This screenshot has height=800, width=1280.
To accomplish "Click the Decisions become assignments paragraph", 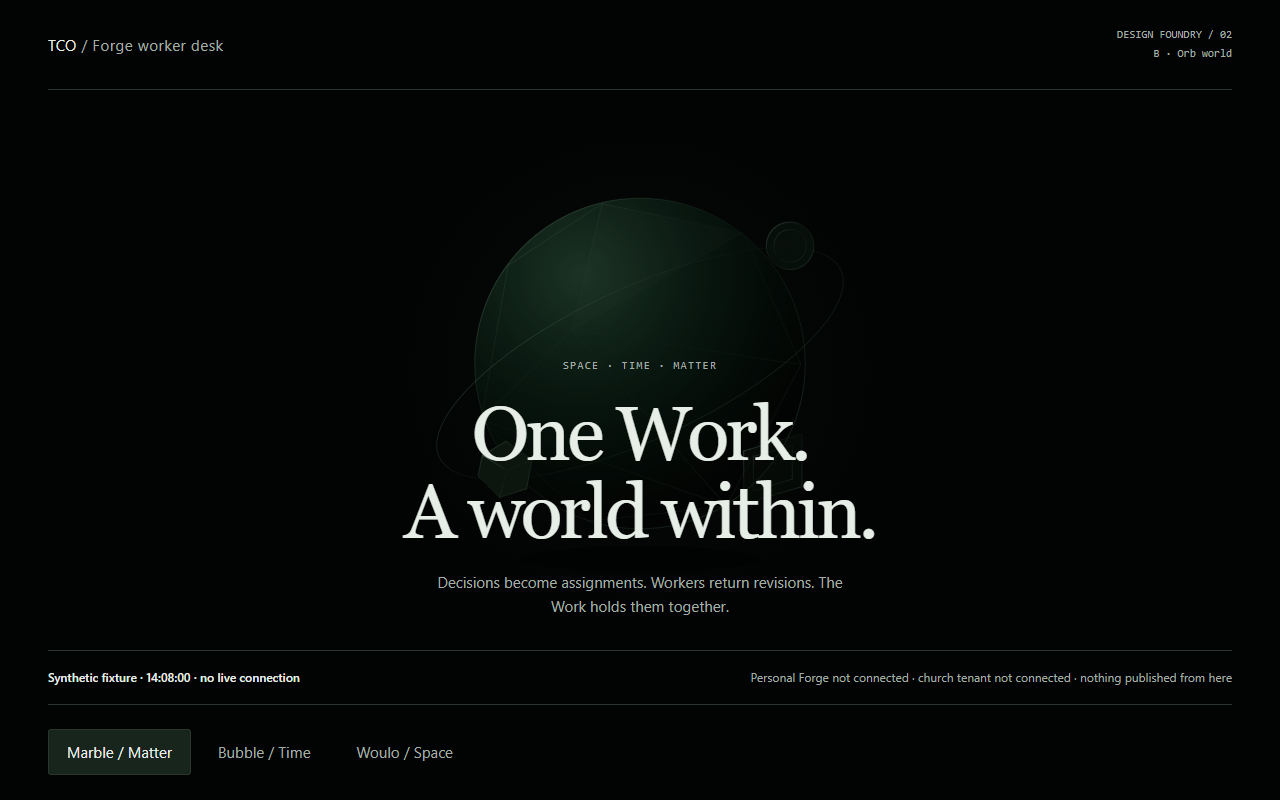I will [x=640, y=595].
